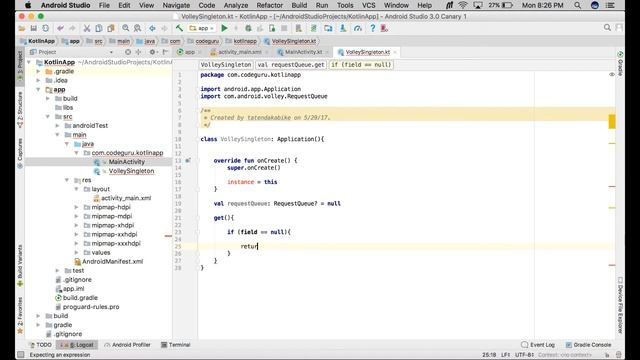Open the Event Log
640x360 pixels.
pos(538,345)
